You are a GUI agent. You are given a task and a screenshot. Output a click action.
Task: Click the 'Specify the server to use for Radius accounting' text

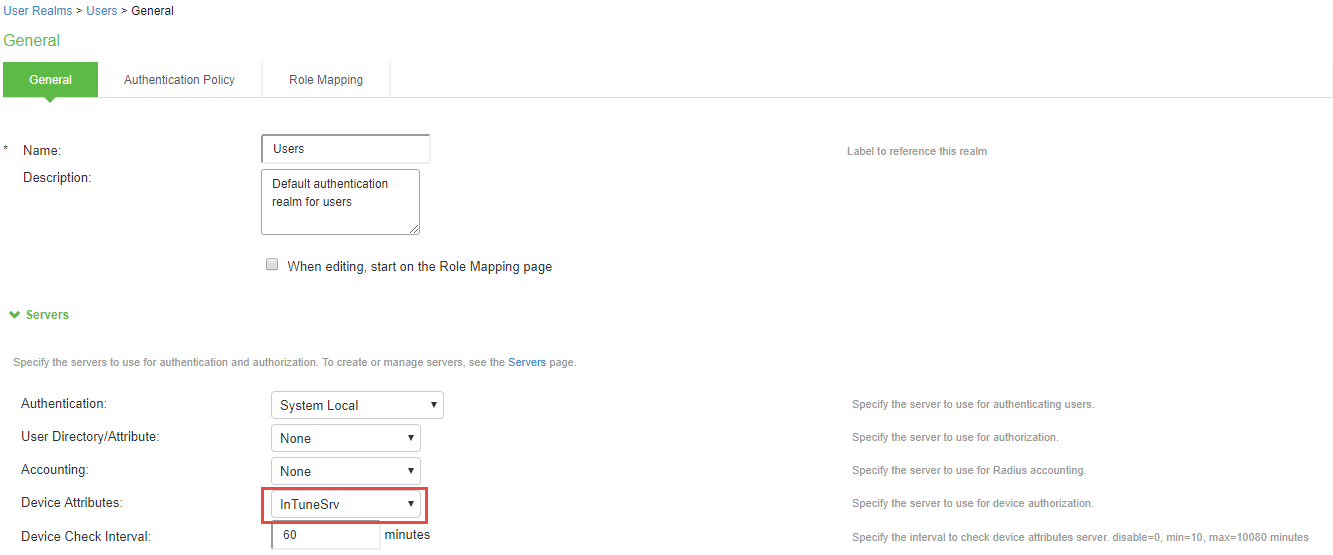[969, 470]
